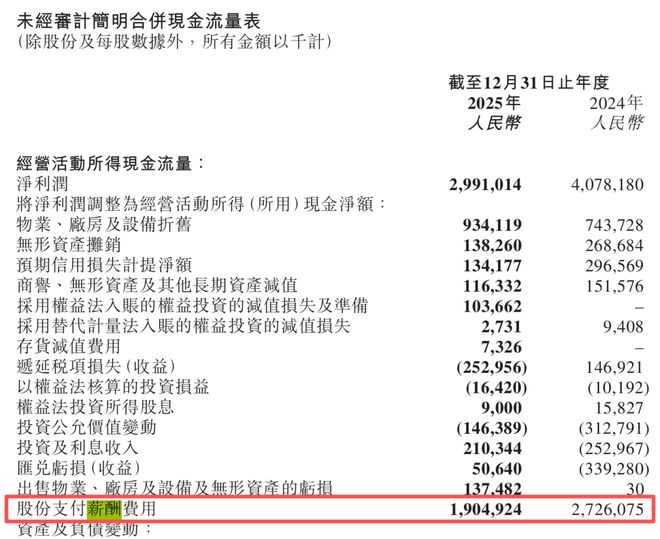Click the value 138,260
Image resolution: width=660 pixels, height=539 pixels.
(492, 246)
